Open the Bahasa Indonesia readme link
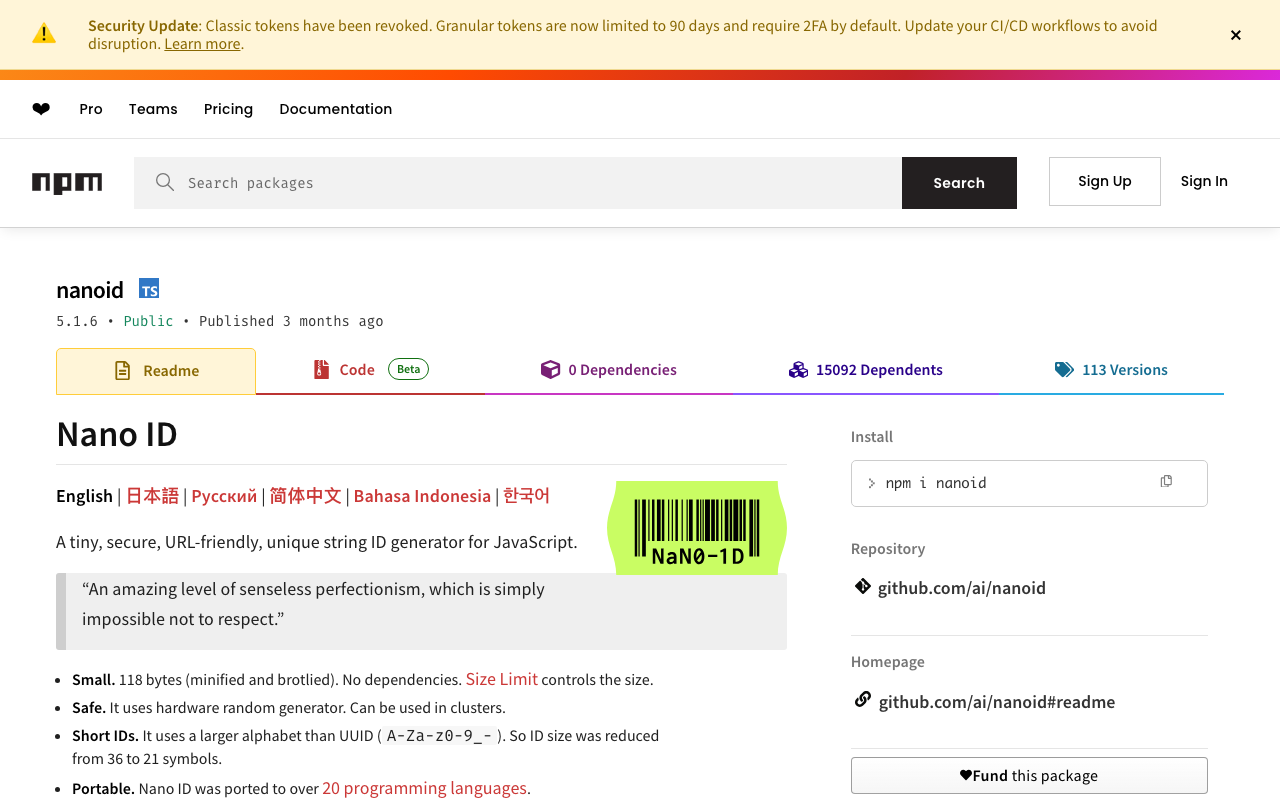This screenshot has width=1280, height=800. click(x=422, y=496)
